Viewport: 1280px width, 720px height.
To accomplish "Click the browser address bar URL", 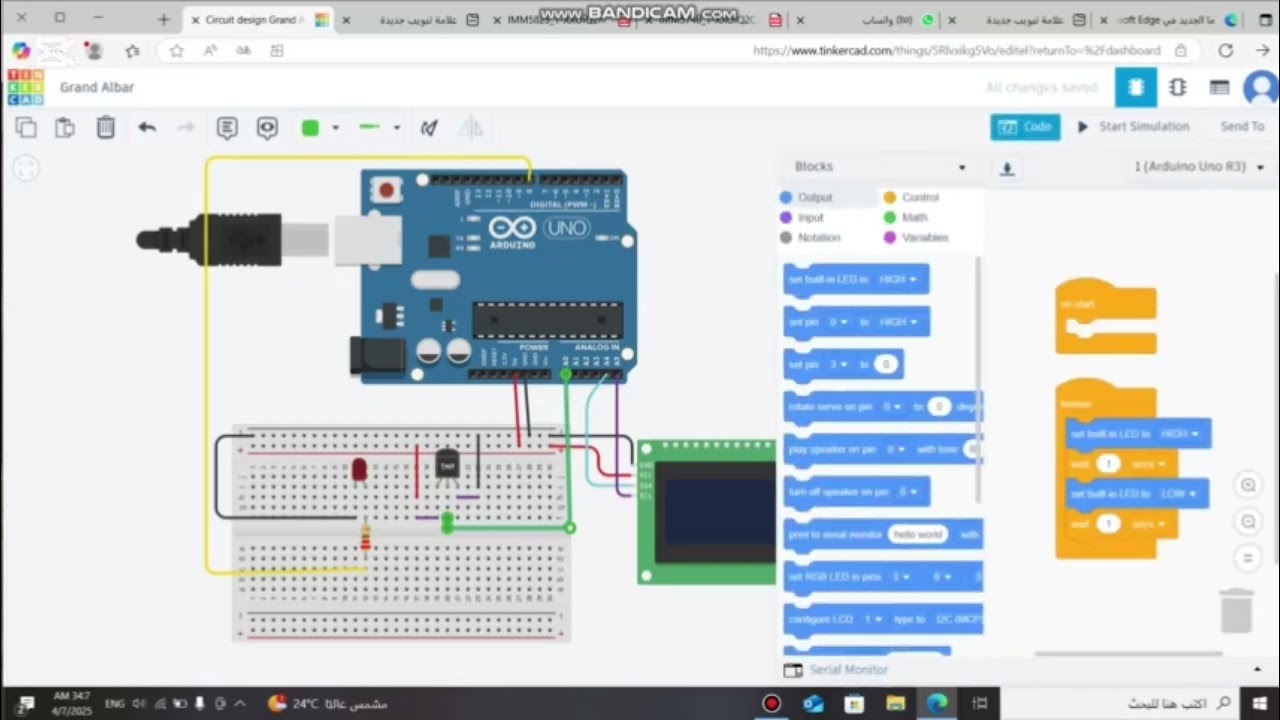I will click(x=956, y=50).
